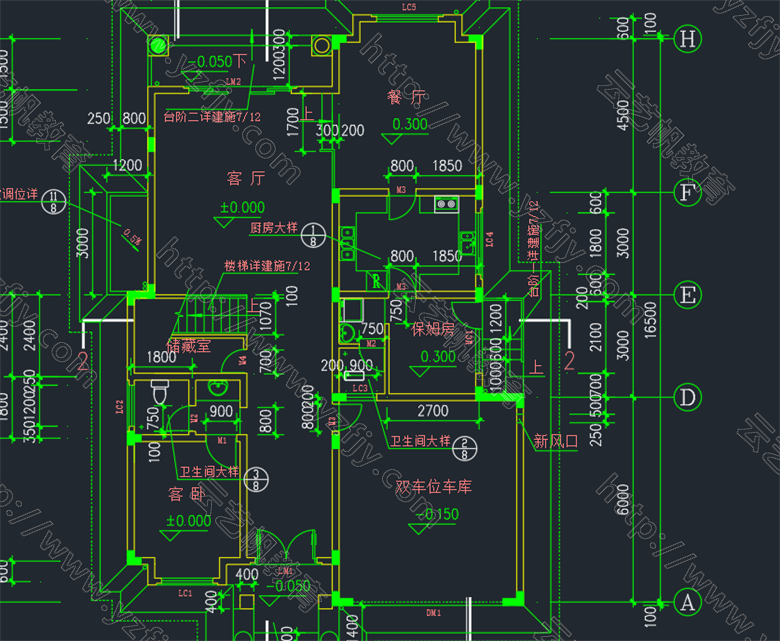Click the 双车位车库 garage label
This screenshot has width=780, height=641.
click(433, 486)
